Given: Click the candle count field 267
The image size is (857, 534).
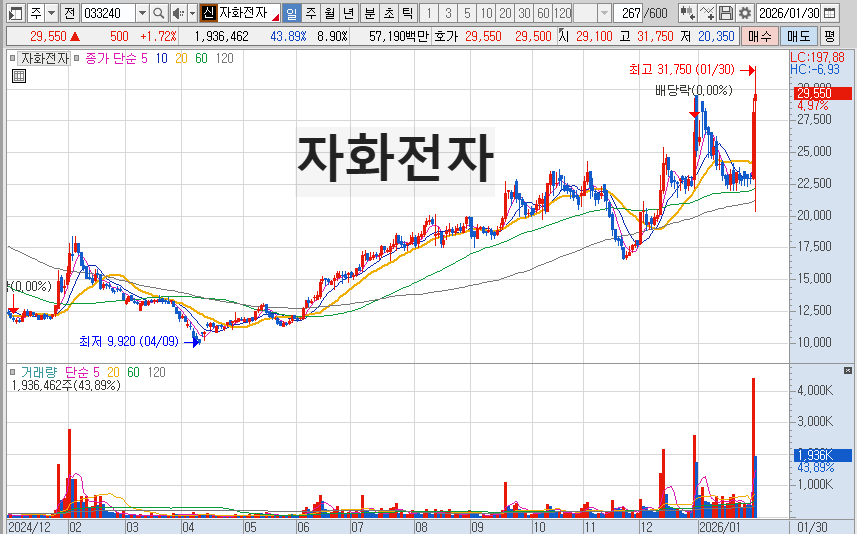Looking at the screenshot, I should click(x=628, y=13).
